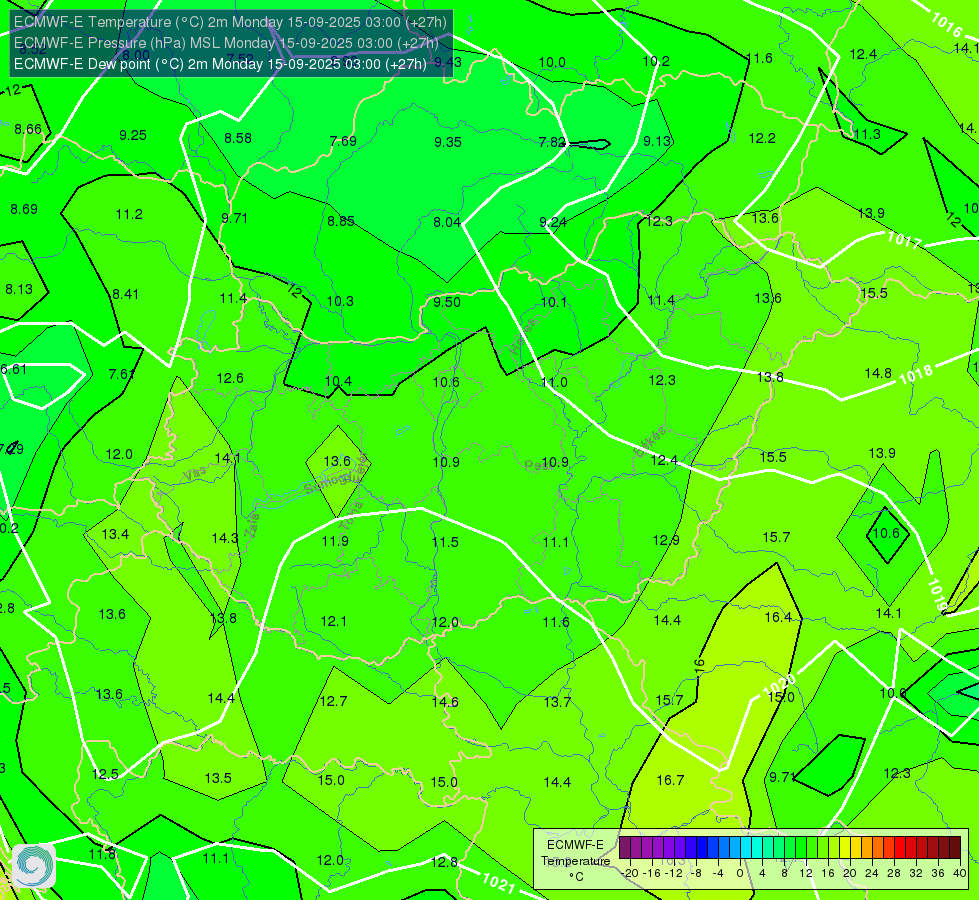Click the temperature value 9.25

133,136
